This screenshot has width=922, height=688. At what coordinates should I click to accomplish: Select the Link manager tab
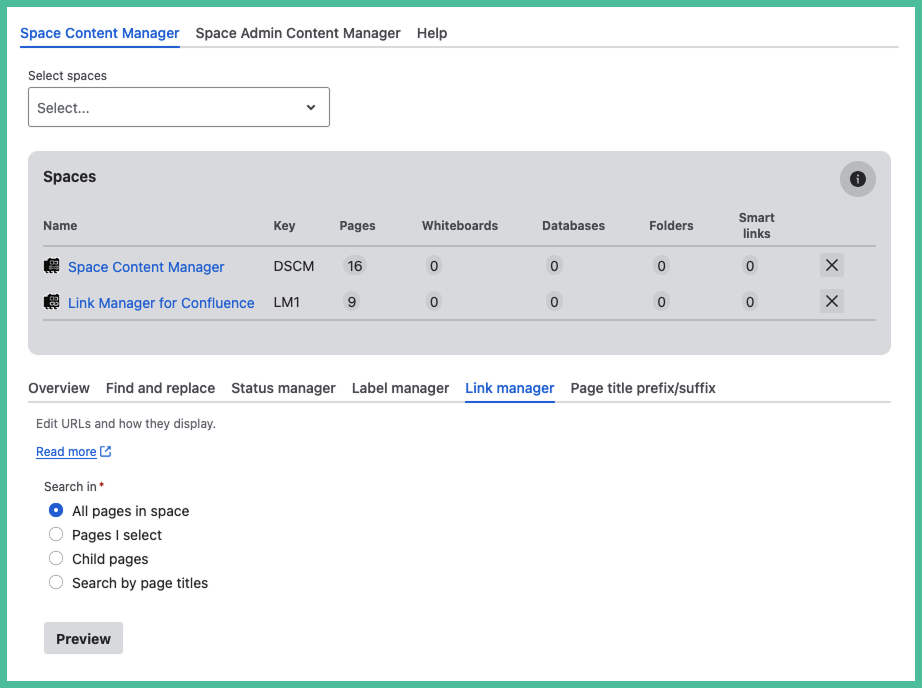click(x=509, y=388)
